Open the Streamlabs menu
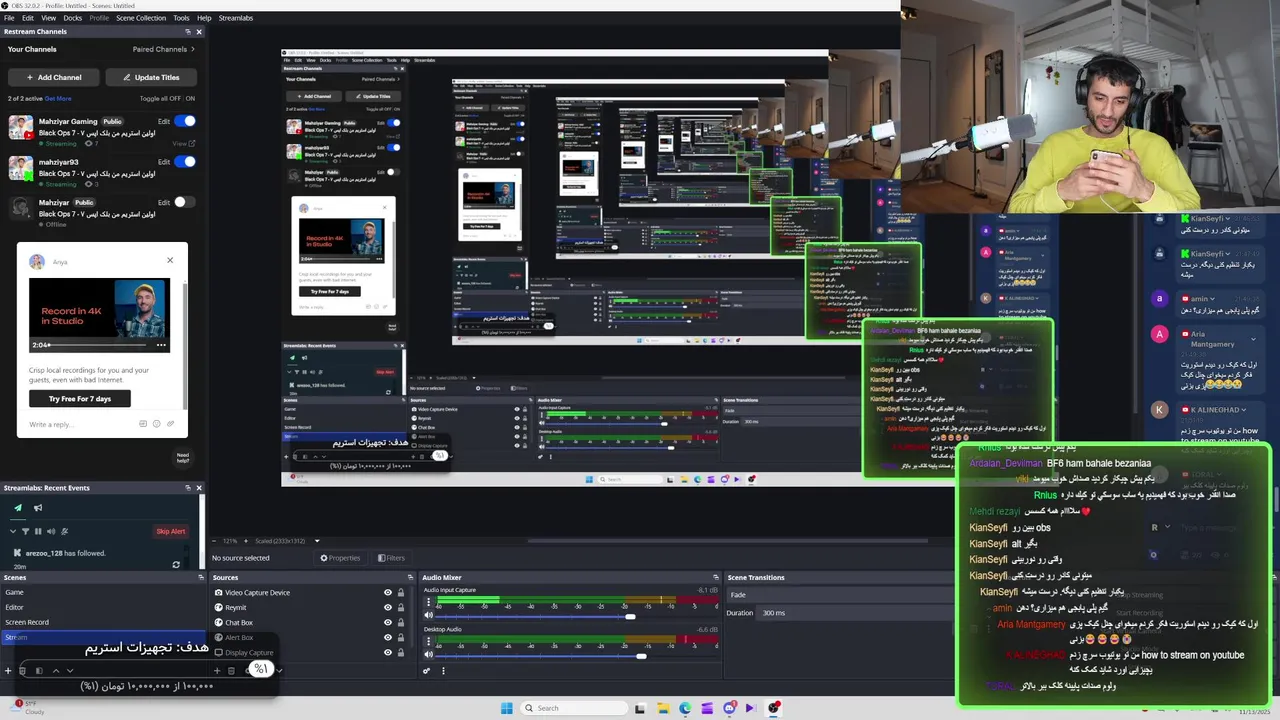This screenshot has height=720, width=1280. [236, 18]
